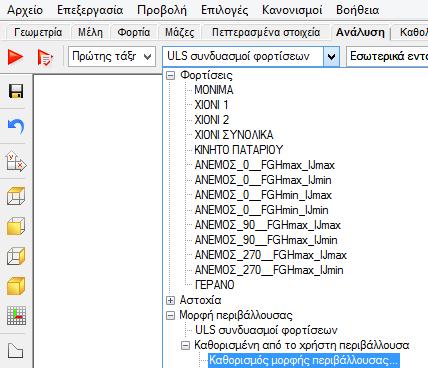
Task: Click Καθορισμός μορφής περιβάλλουσας... highlighted item
Action: [x=304, y=361]
